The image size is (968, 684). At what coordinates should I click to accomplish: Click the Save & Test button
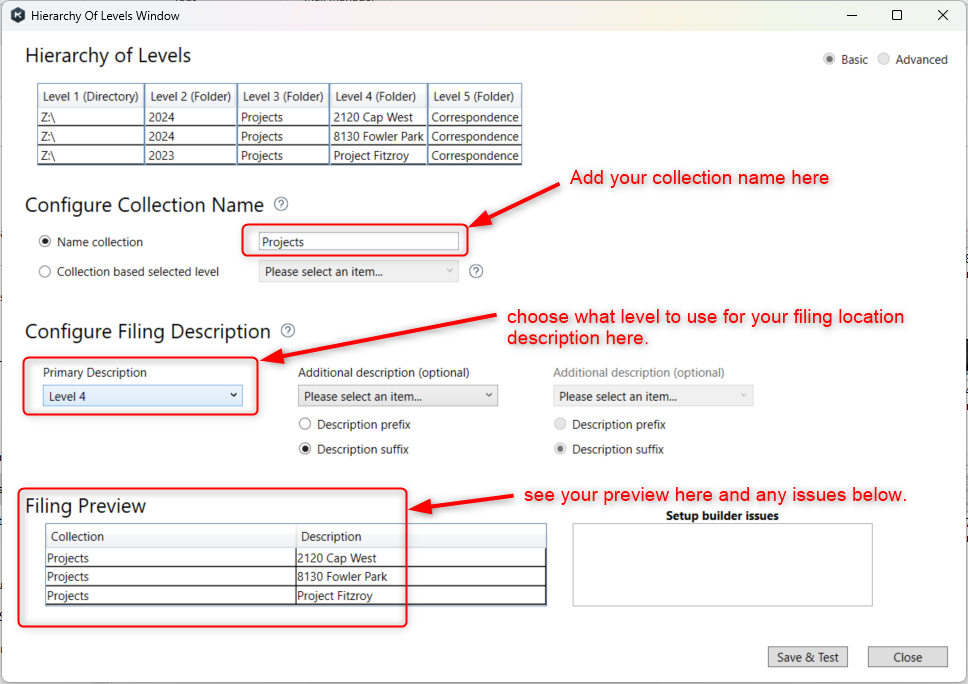click(807, 657)
